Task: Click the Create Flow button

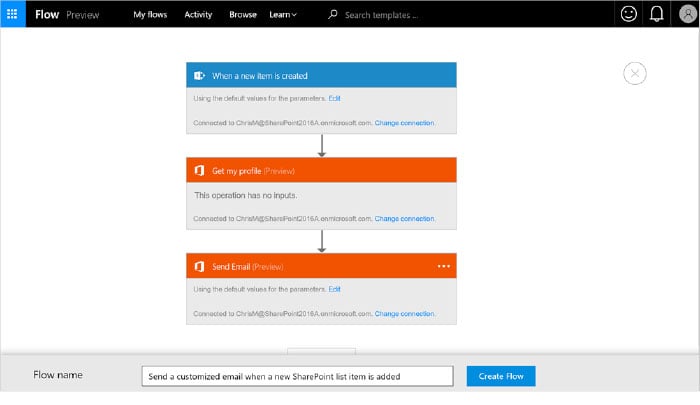Action: pyautogui.click(x=501, y=376)
